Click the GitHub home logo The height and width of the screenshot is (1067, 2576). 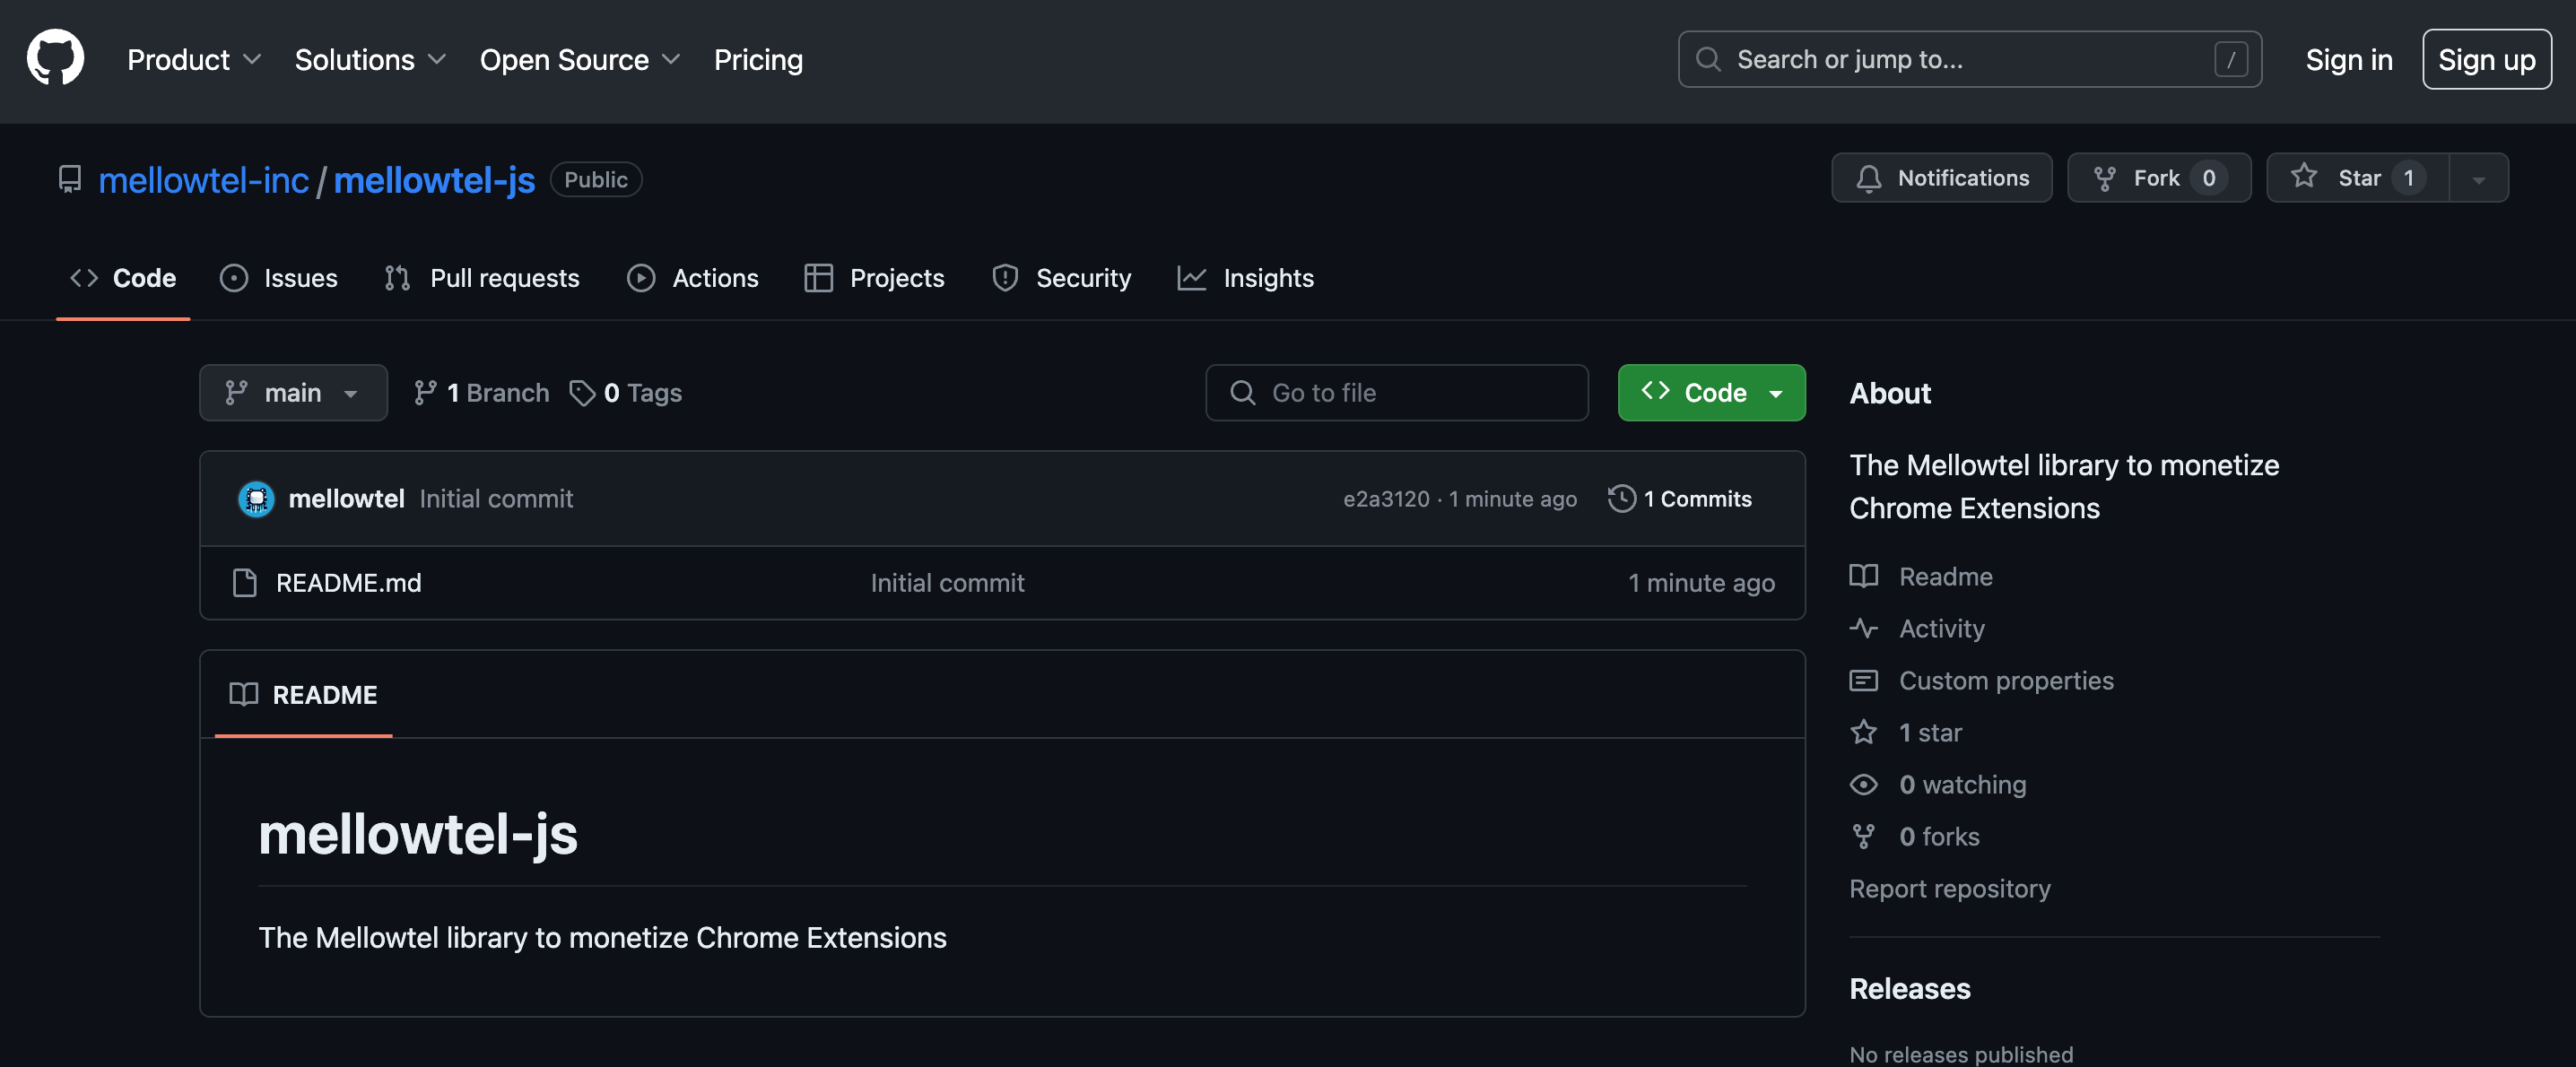pos(55,57)
